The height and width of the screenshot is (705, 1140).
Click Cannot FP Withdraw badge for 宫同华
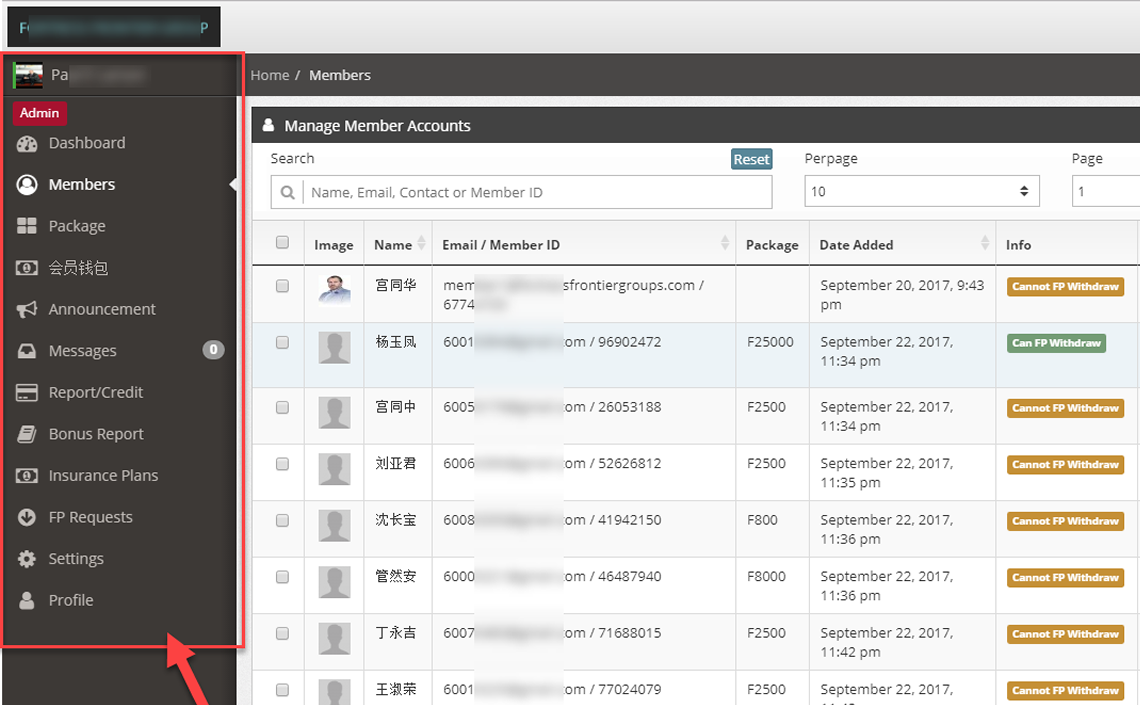click(x=1065, y=286)
